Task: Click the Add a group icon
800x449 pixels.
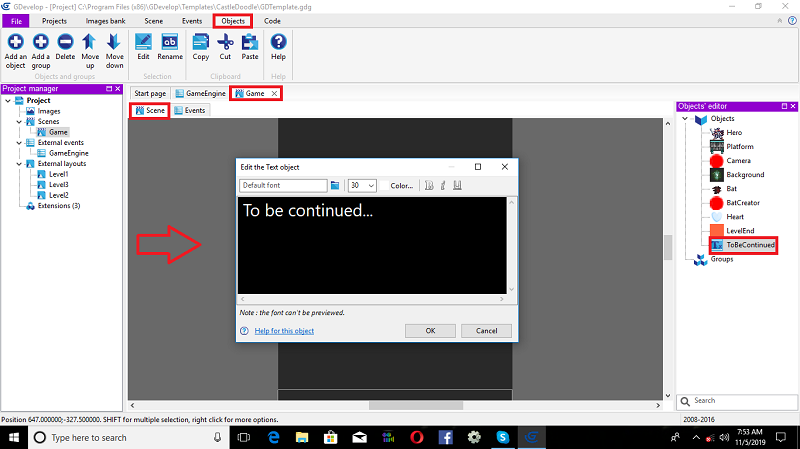Action: coord(41,42)
